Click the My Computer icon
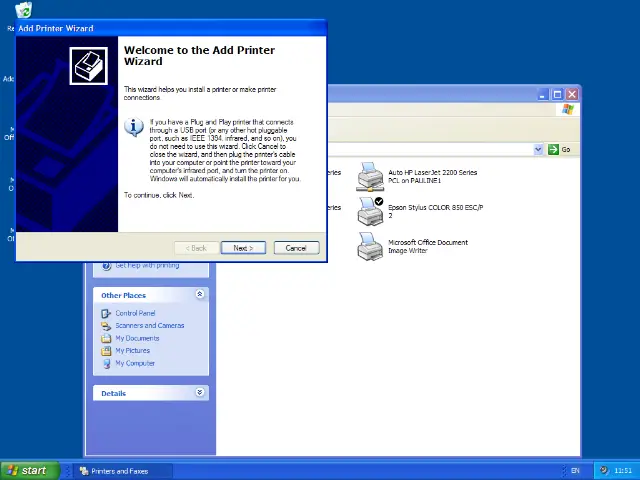Screen dimensions: 640x480 click(106, 364)
